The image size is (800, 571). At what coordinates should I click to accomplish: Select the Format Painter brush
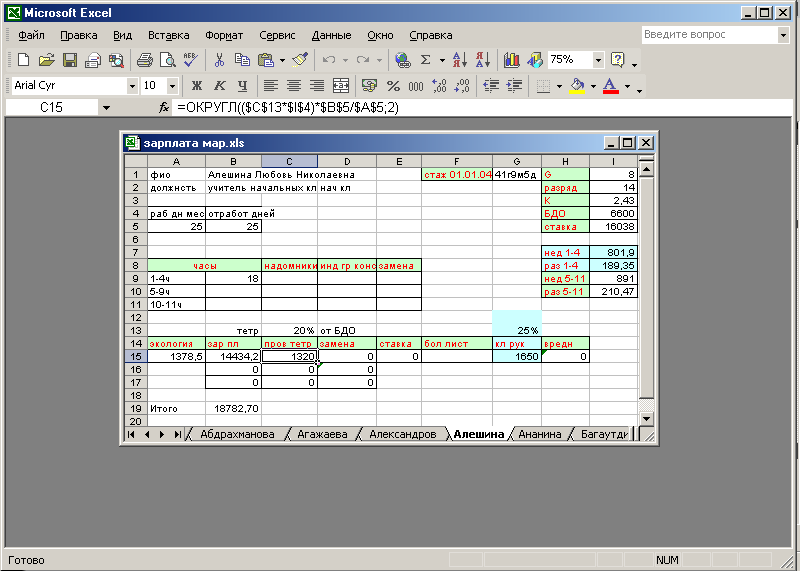tap(301, 60)
